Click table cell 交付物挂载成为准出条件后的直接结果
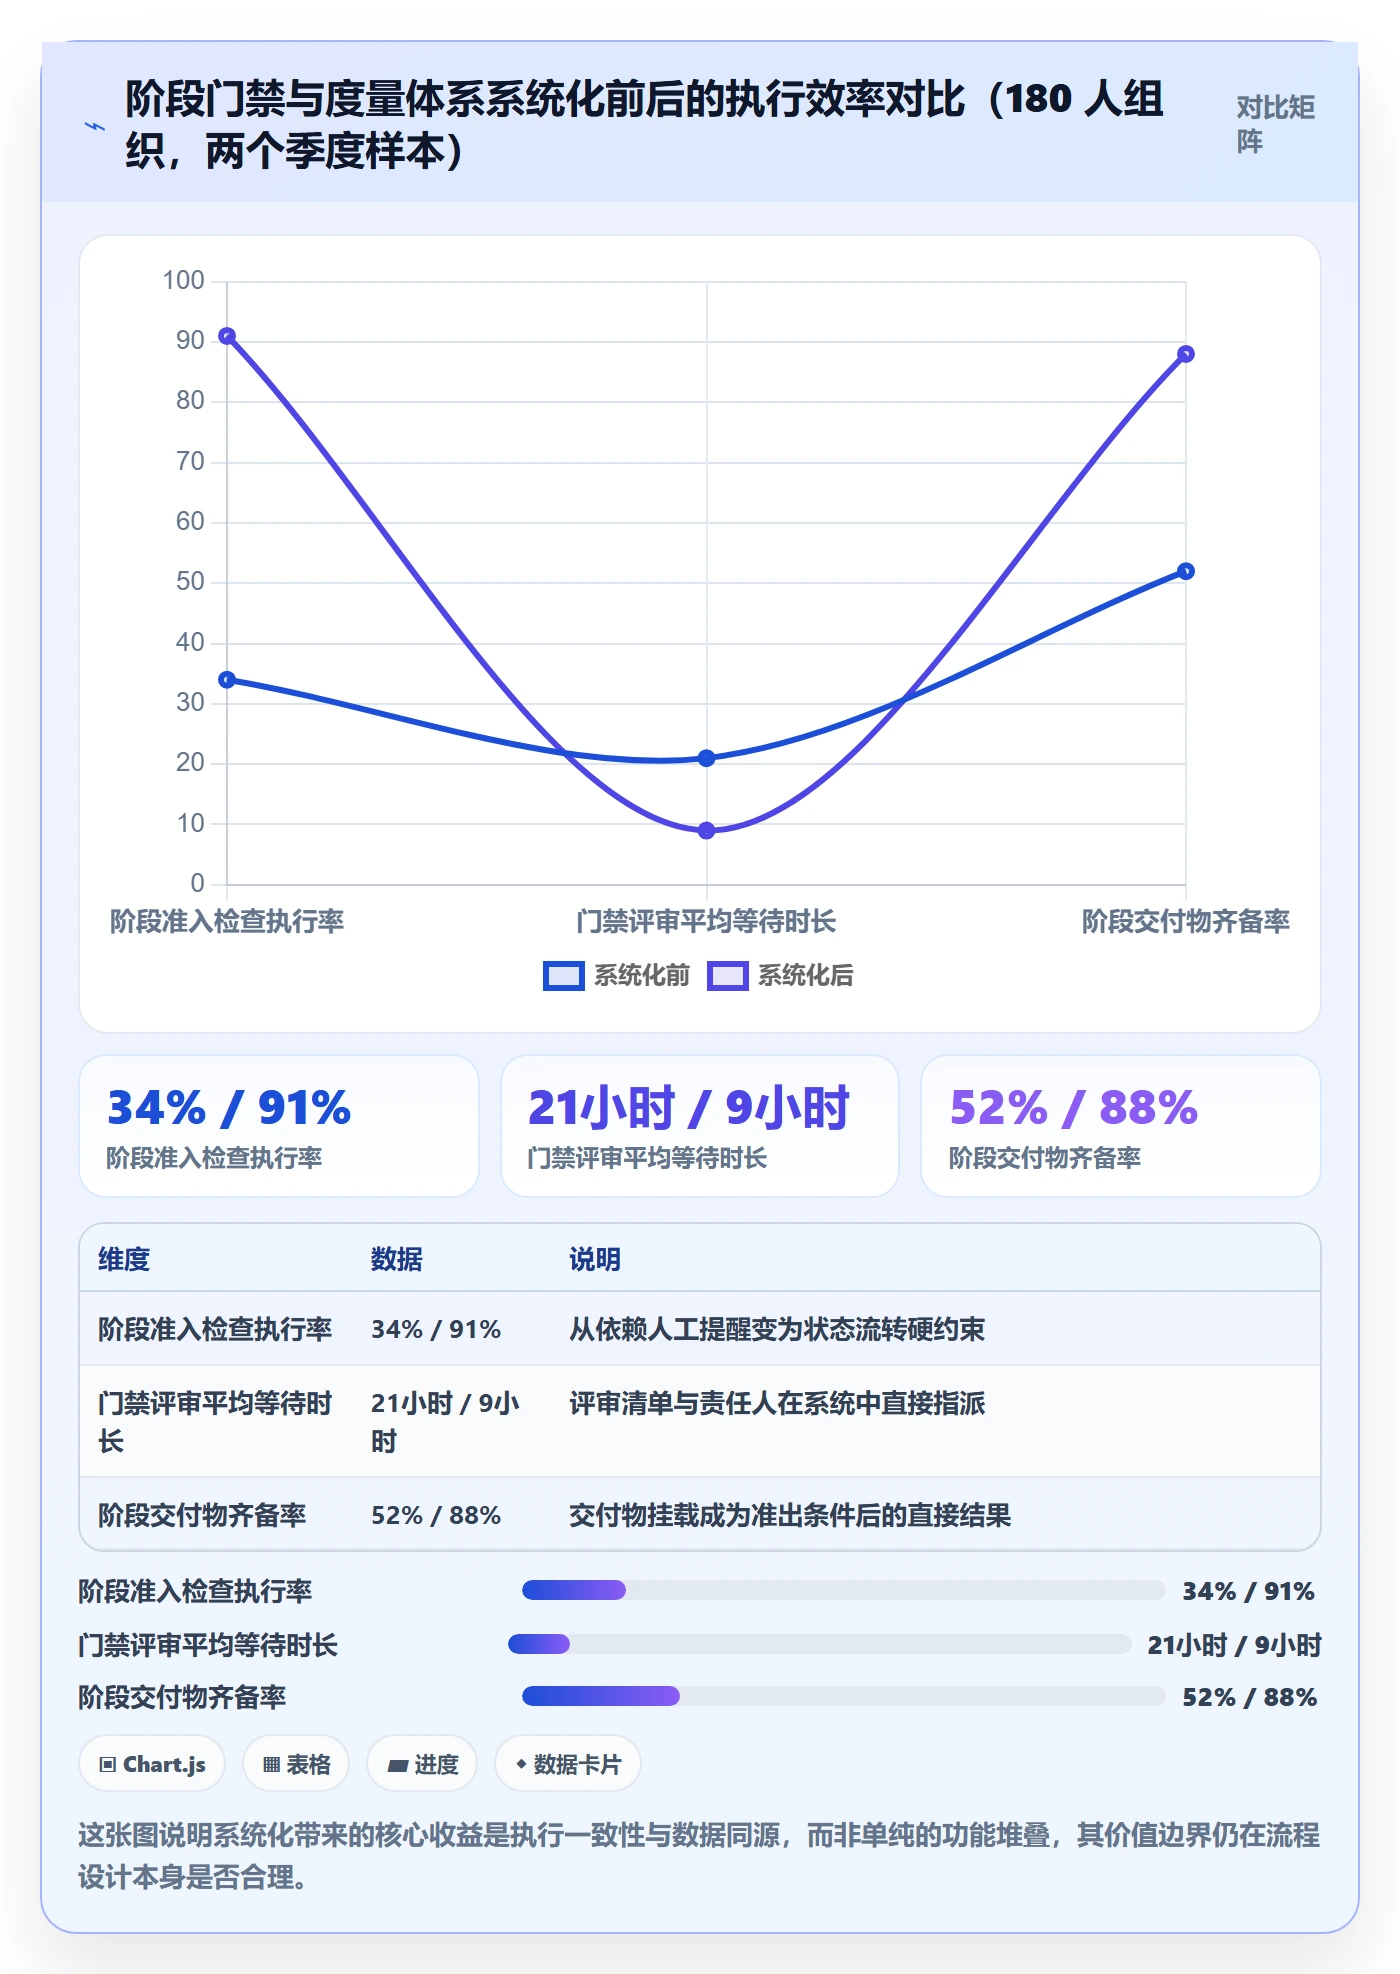Viewport: 1400px width, 1974px height. click(790, 1515)
